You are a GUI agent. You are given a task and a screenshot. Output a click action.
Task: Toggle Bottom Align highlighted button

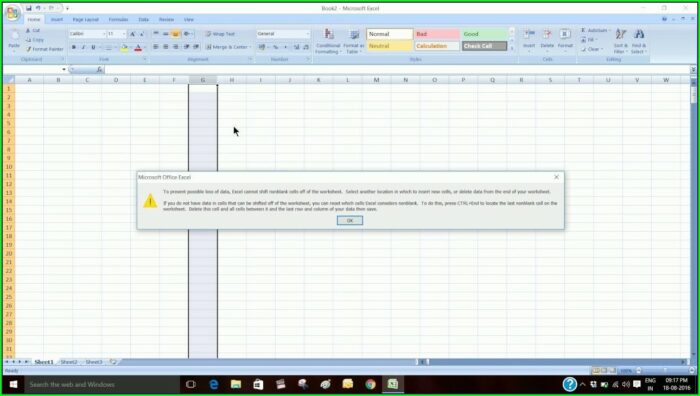click(x=175, y=34)
